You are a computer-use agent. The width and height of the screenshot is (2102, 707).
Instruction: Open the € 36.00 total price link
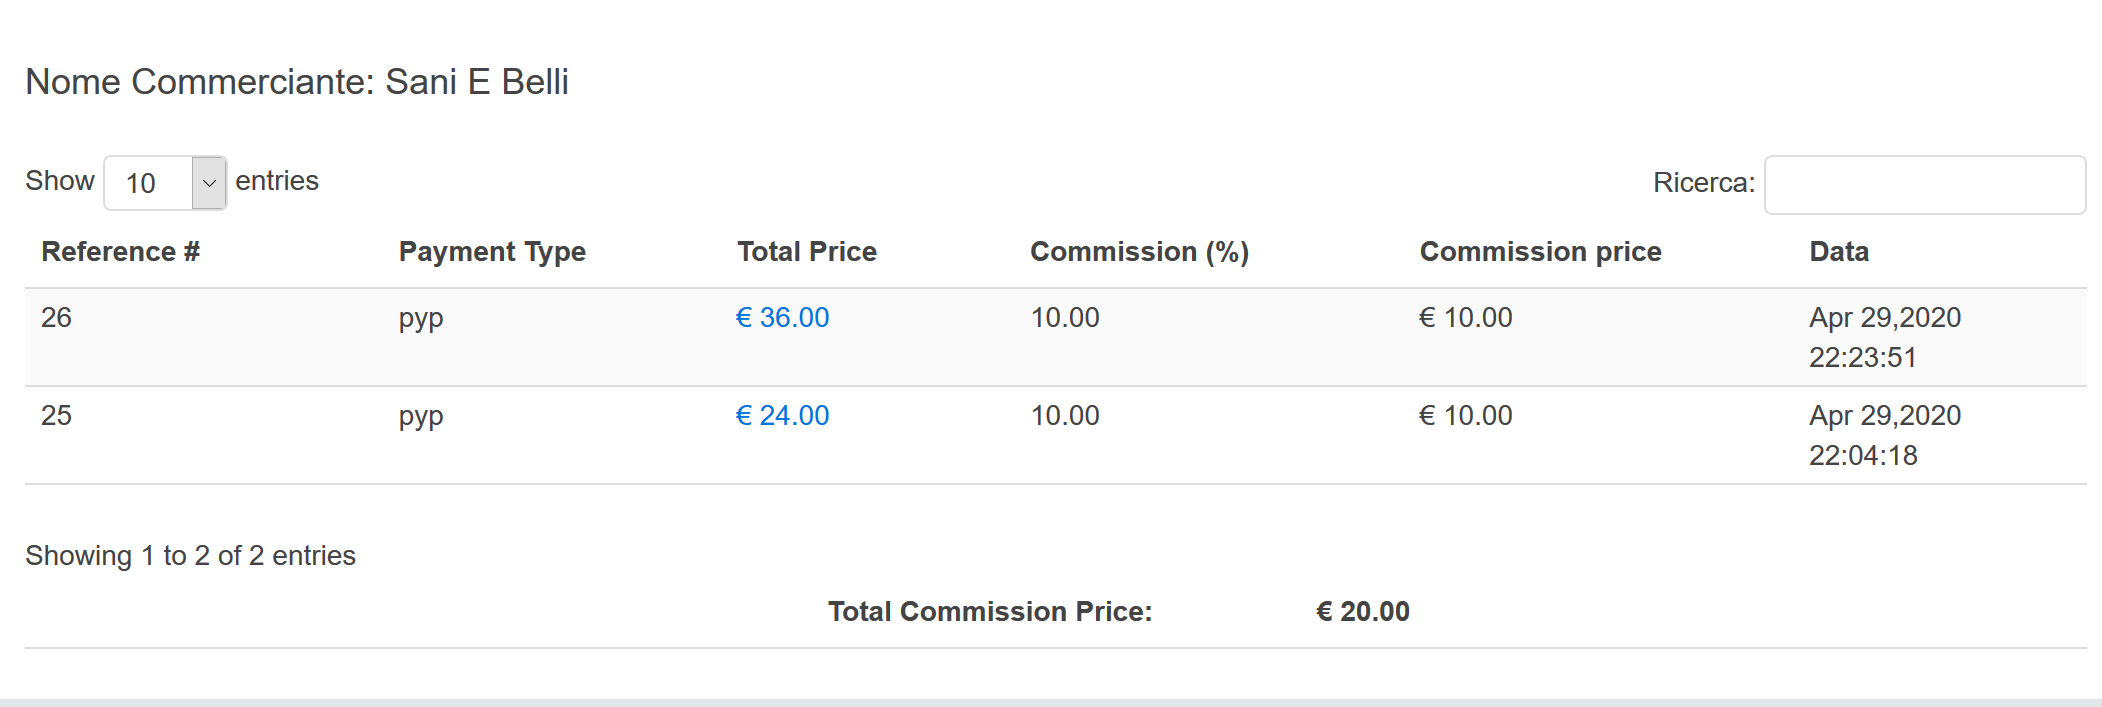point(782,318)
